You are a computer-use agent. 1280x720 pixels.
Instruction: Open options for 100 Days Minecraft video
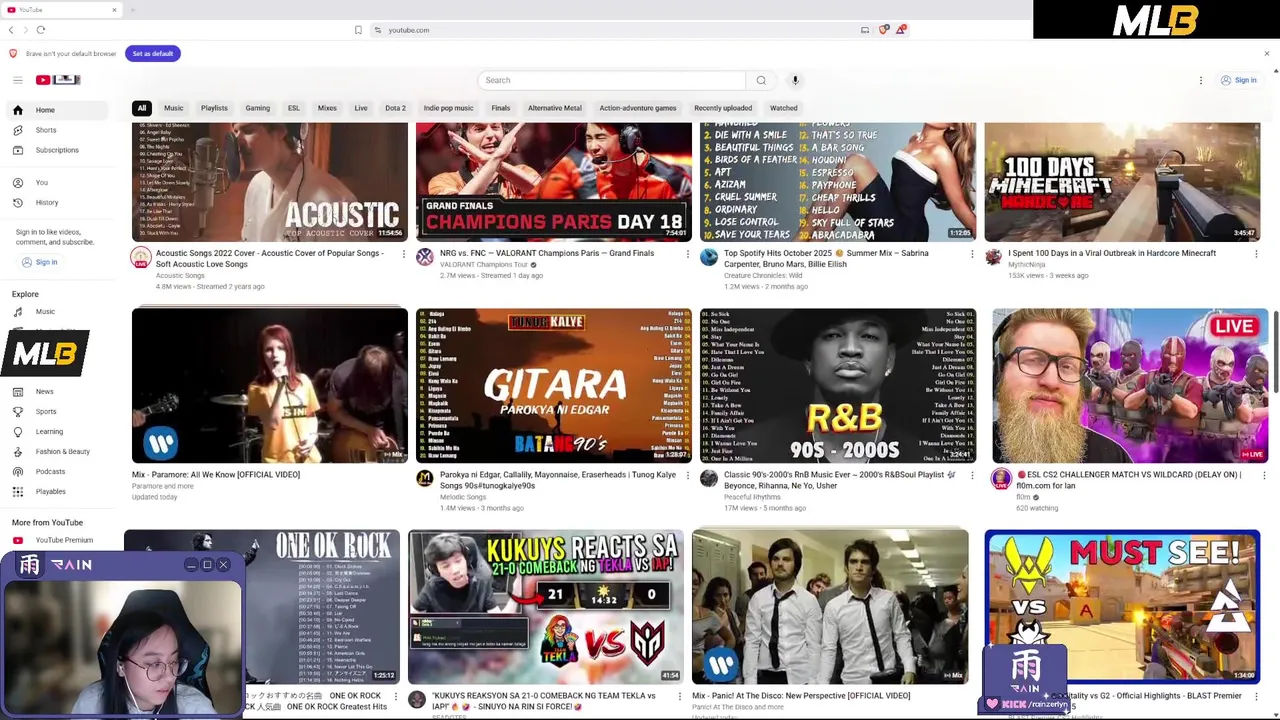point(1256,254)
